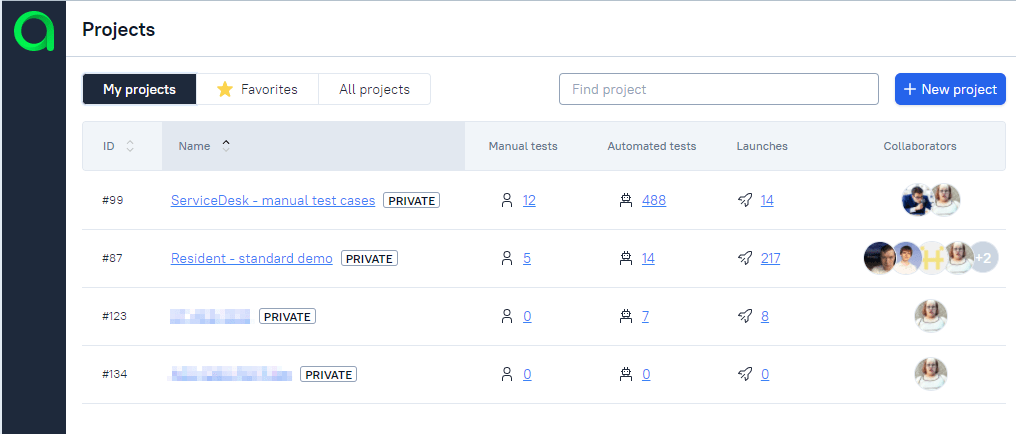This screenshot has height=434, width=1016.
Task: Open ServiceDesk - manual test cases project
Action: click(x=273, y=200)
